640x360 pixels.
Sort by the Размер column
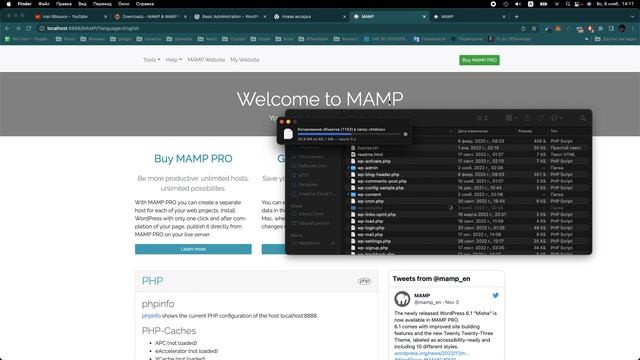(525, 131)
